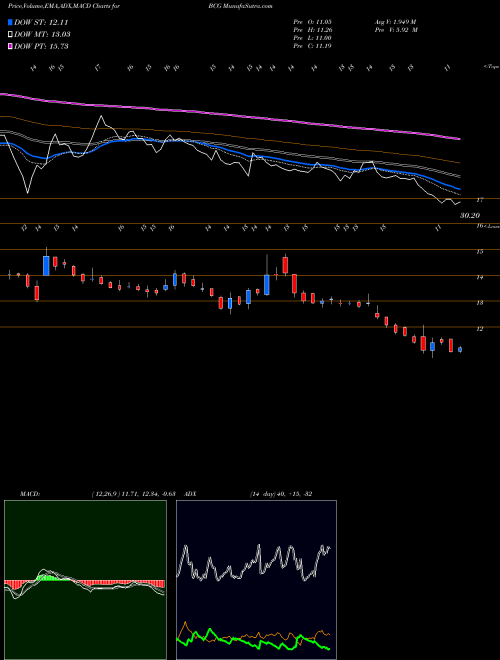Viewport: 500px width, 660px height.
Task: Click the Pre C: 11.19 value
Action: coord(313,46)
